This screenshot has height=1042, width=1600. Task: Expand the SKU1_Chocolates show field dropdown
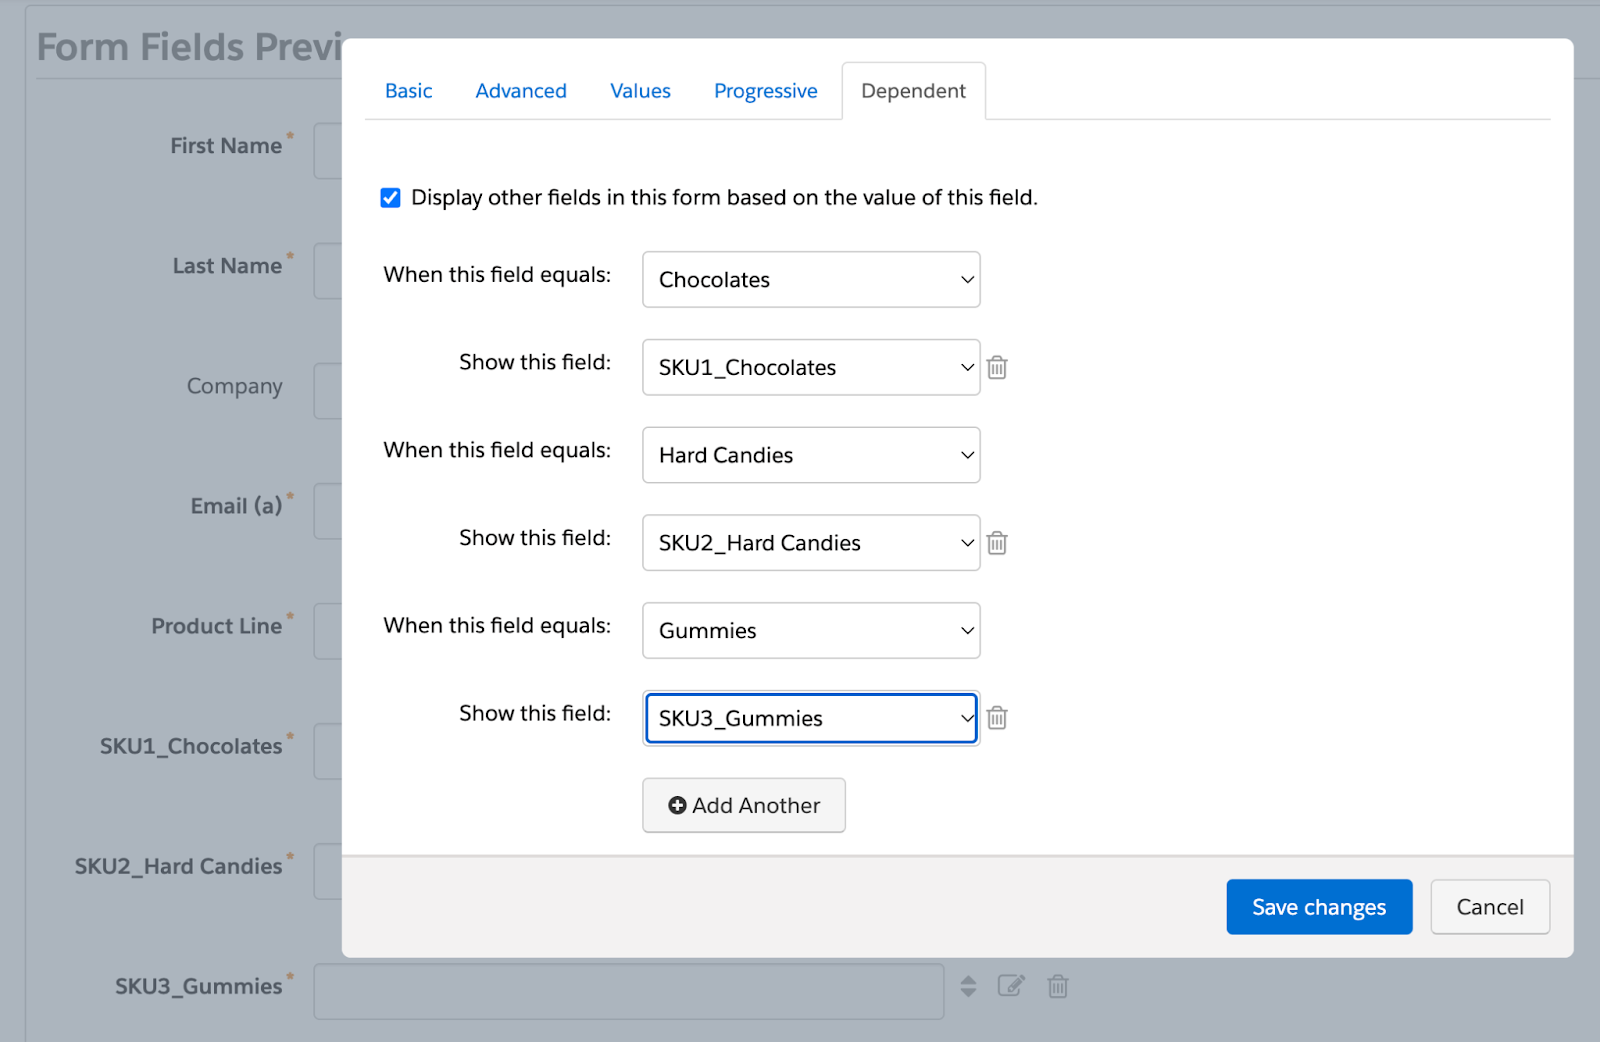pyautogui.click(x=810, y=368)
